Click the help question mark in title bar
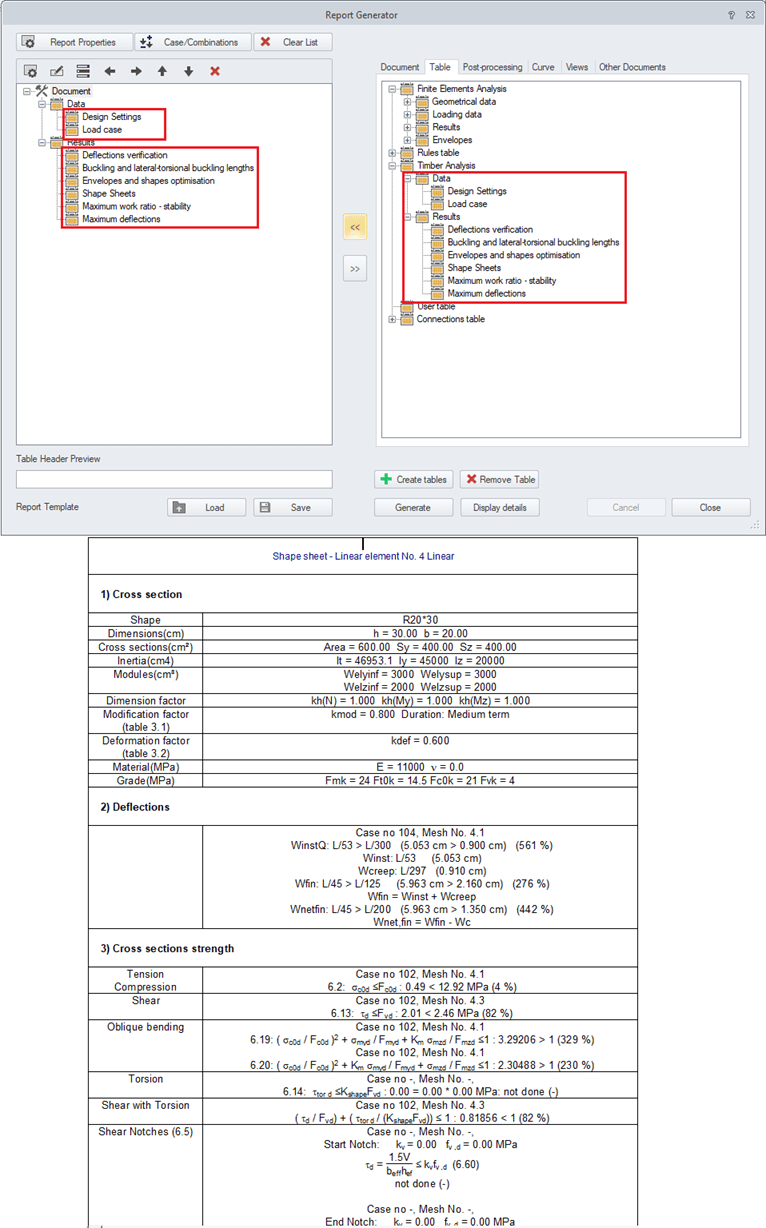 click(x=731, y=15)
